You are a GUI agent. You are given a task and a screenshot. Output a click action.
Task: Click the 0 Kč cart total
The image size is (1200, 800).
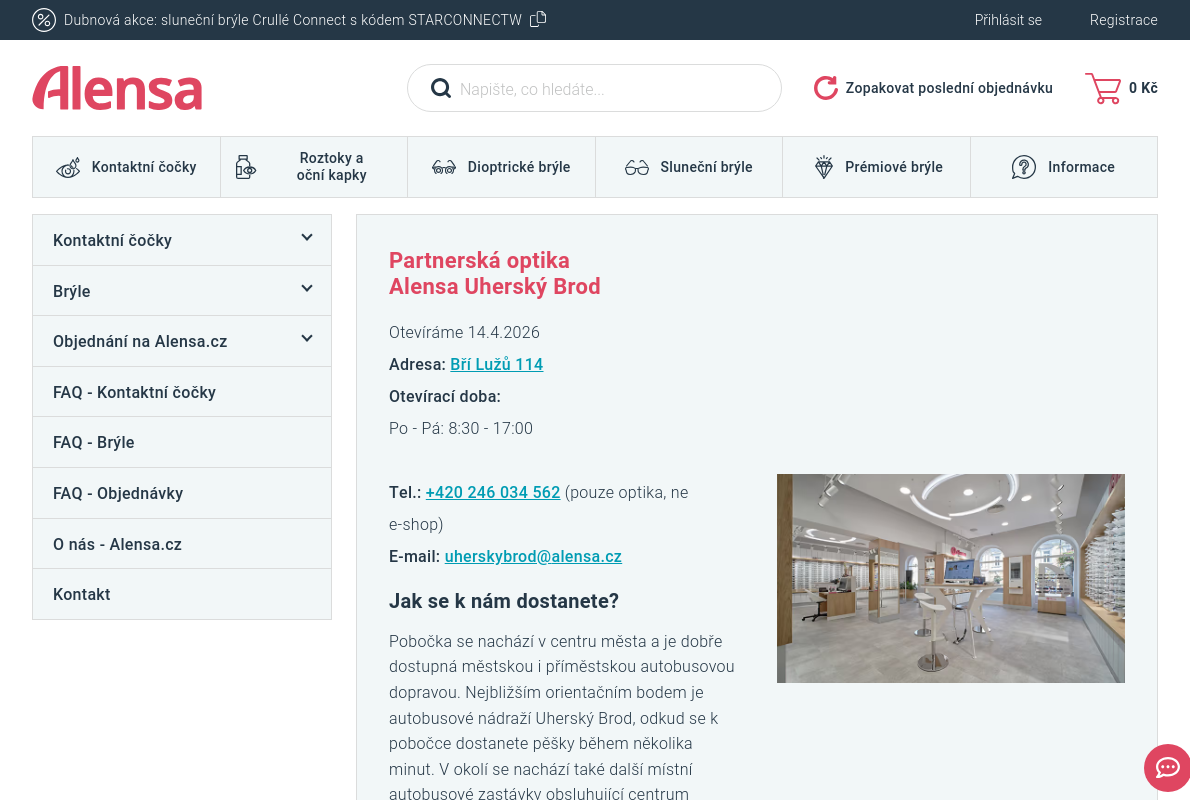point(1143,88)
